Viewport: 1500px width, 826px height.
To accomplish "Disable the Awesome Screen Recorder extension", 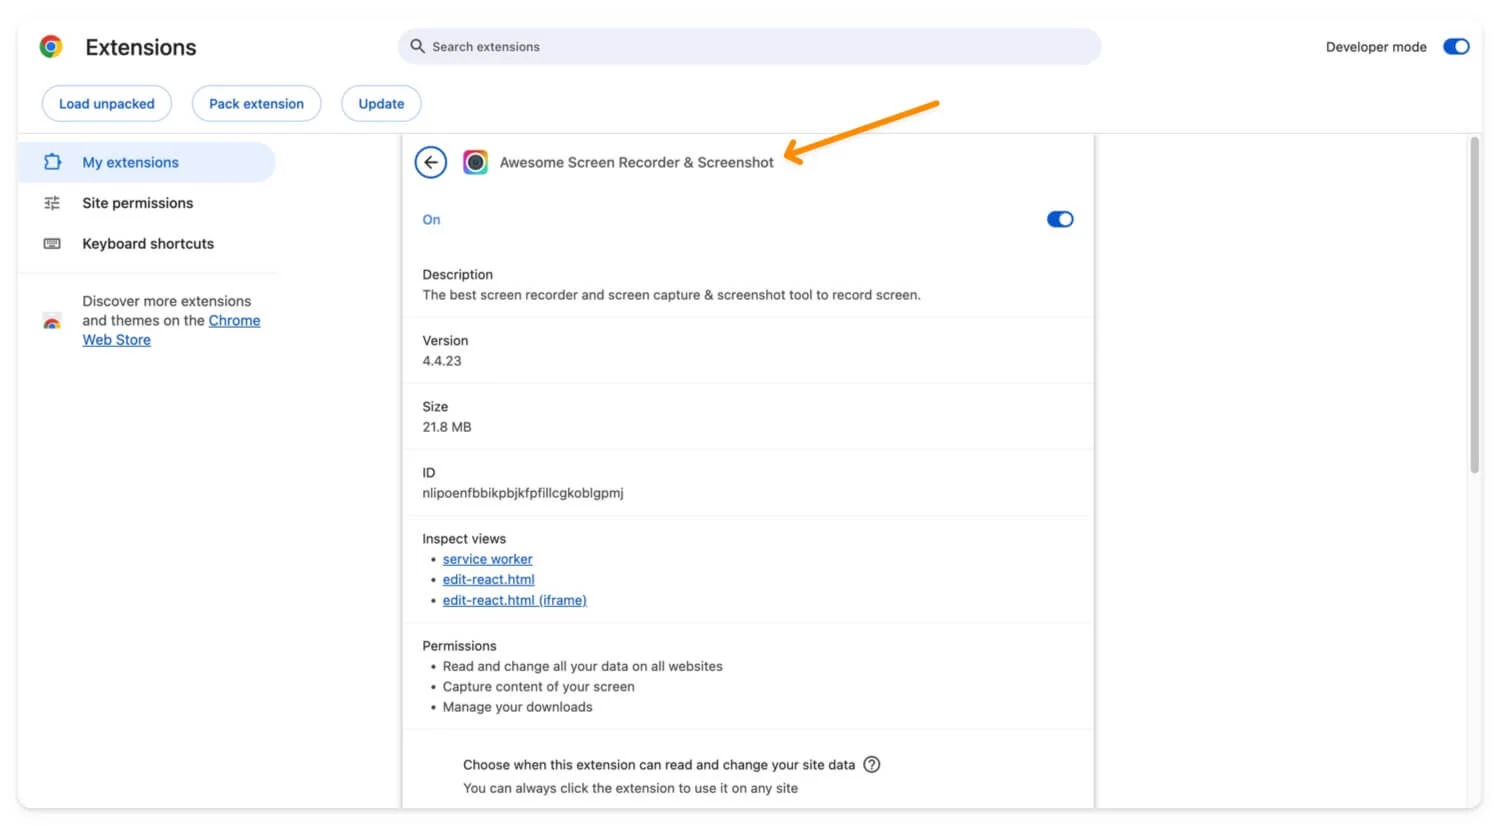I will [1060, 220].
